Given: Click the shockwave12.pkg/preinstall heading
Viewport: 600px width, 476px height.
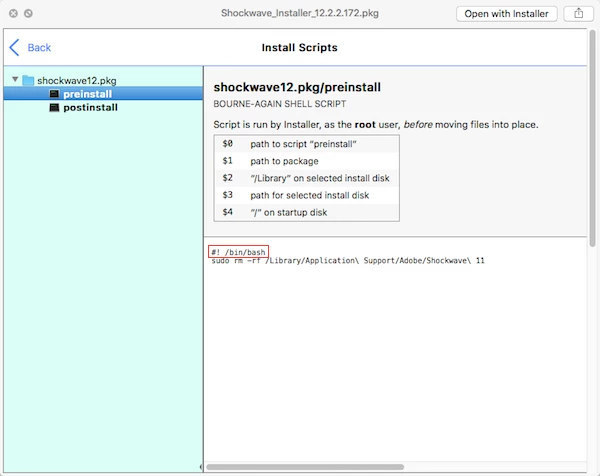Looking at the screenshot, I should (297, 87).
